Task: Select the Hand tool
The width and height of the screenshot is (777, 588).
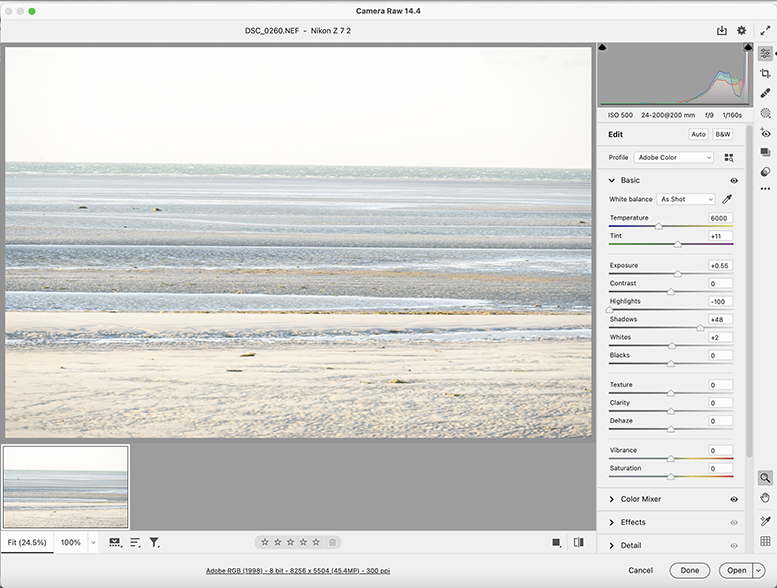Action: (765, 498)
